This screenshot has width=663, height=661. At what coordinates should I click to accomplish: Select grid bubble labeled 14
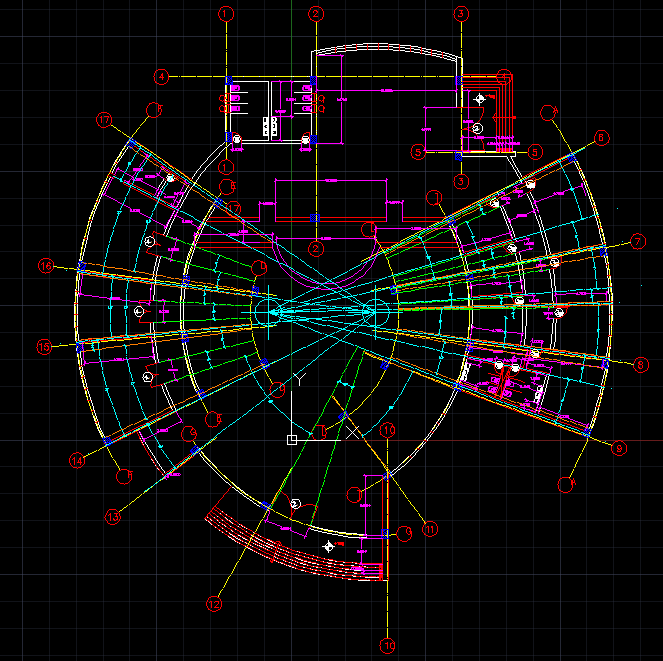point(77,460)
